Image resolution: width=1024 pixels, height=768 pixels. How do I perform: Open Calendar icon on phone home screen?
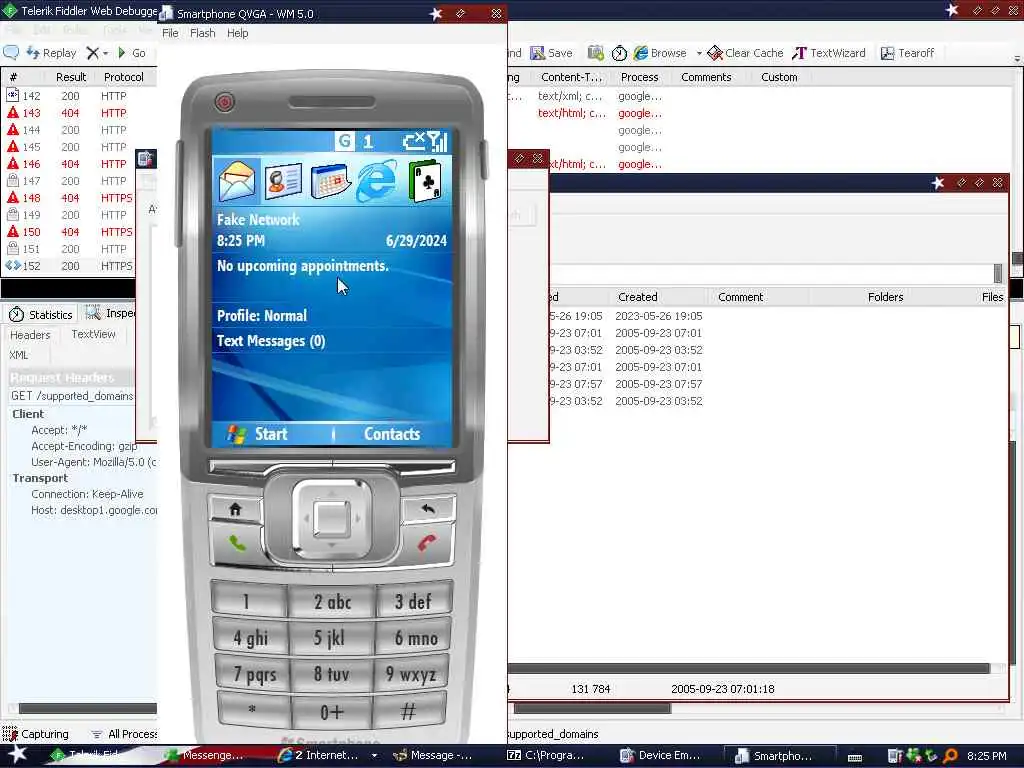(330, 181)
